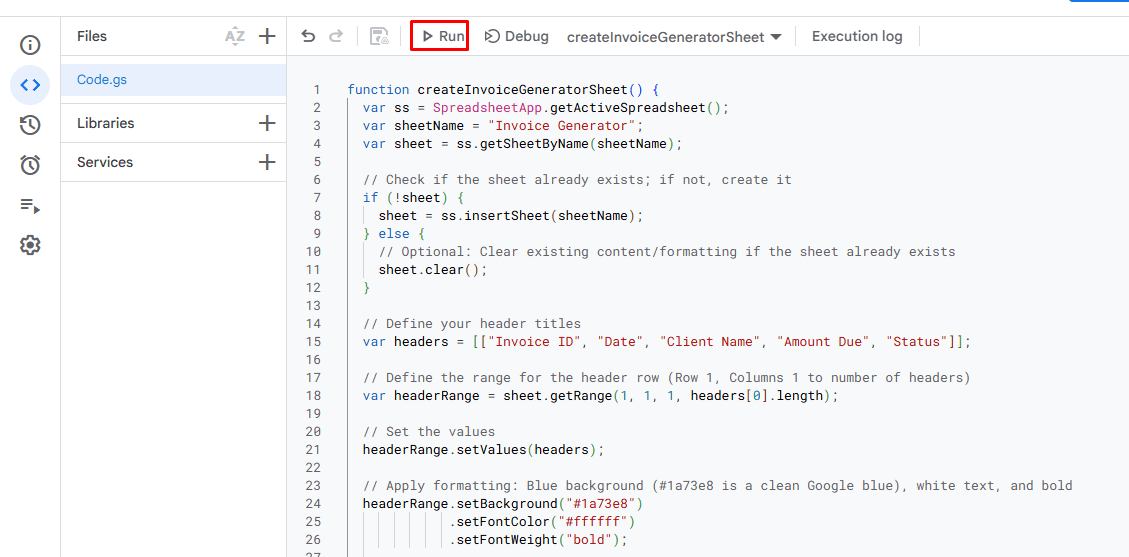This screenshot has height=557, width=1129.
Task: Click line number 1 in the gutter
Action: pos(315,90)
